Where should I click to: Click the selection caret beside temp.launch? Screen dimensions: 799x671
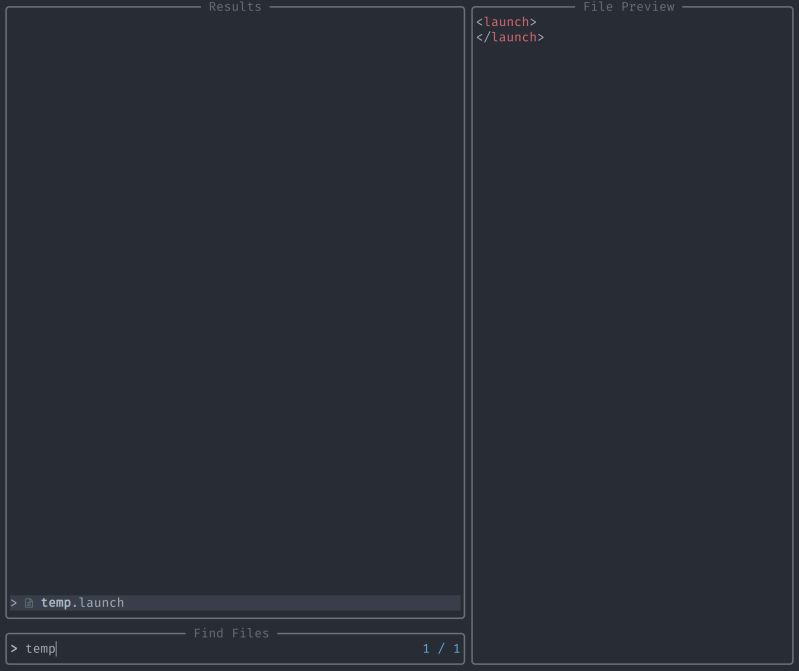(14, 603)
